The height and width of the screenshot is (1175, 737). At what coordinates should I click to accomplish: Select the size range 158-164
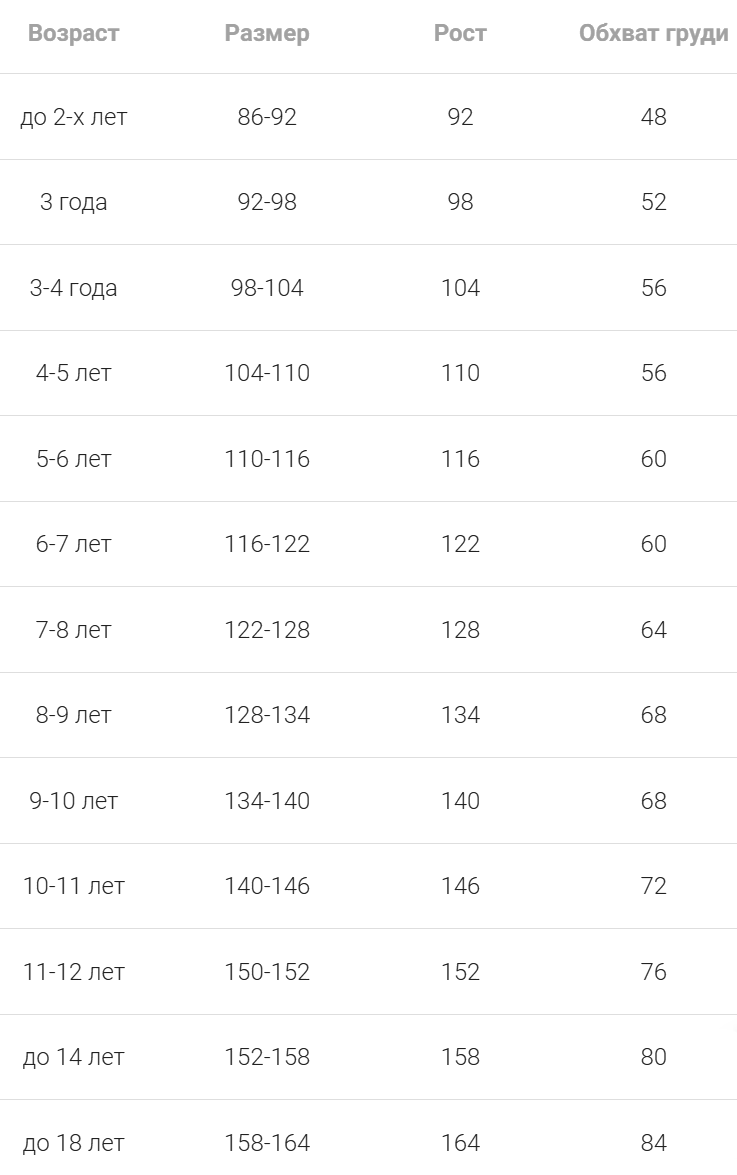click(267, 1142)
